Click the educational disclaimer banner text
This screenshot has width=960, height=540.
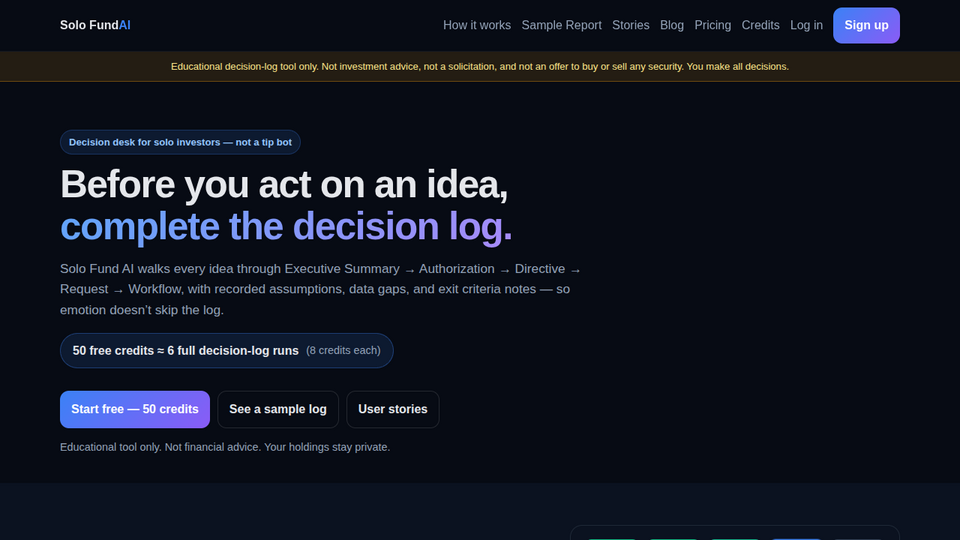pyautogui.click(x=479, y=66)
